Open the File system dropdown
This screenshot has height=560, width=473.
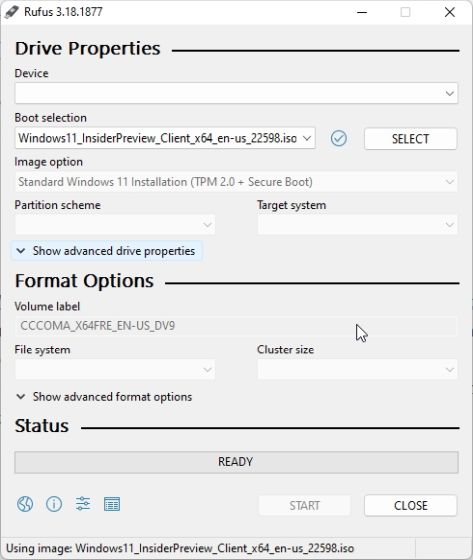(115, 369)
